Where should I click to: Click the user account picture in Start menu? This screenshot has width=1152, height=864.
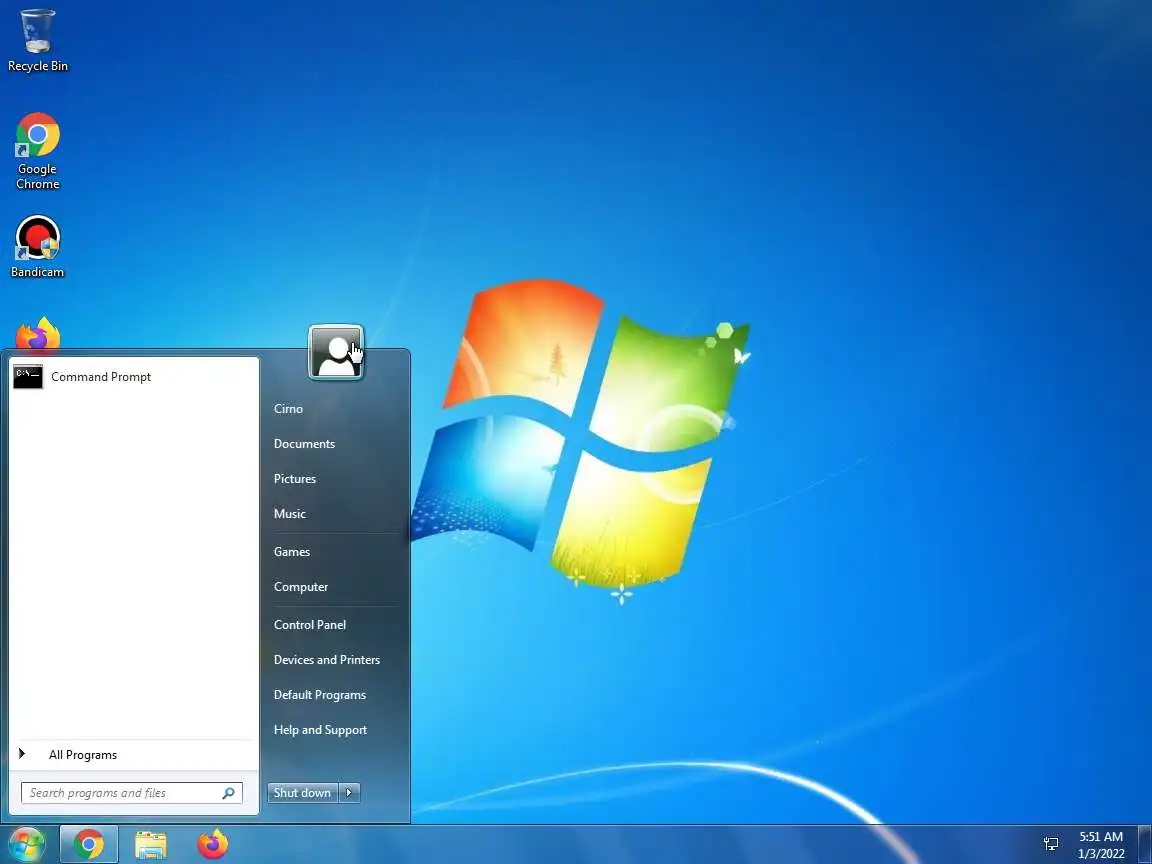[x=336, y=352]
